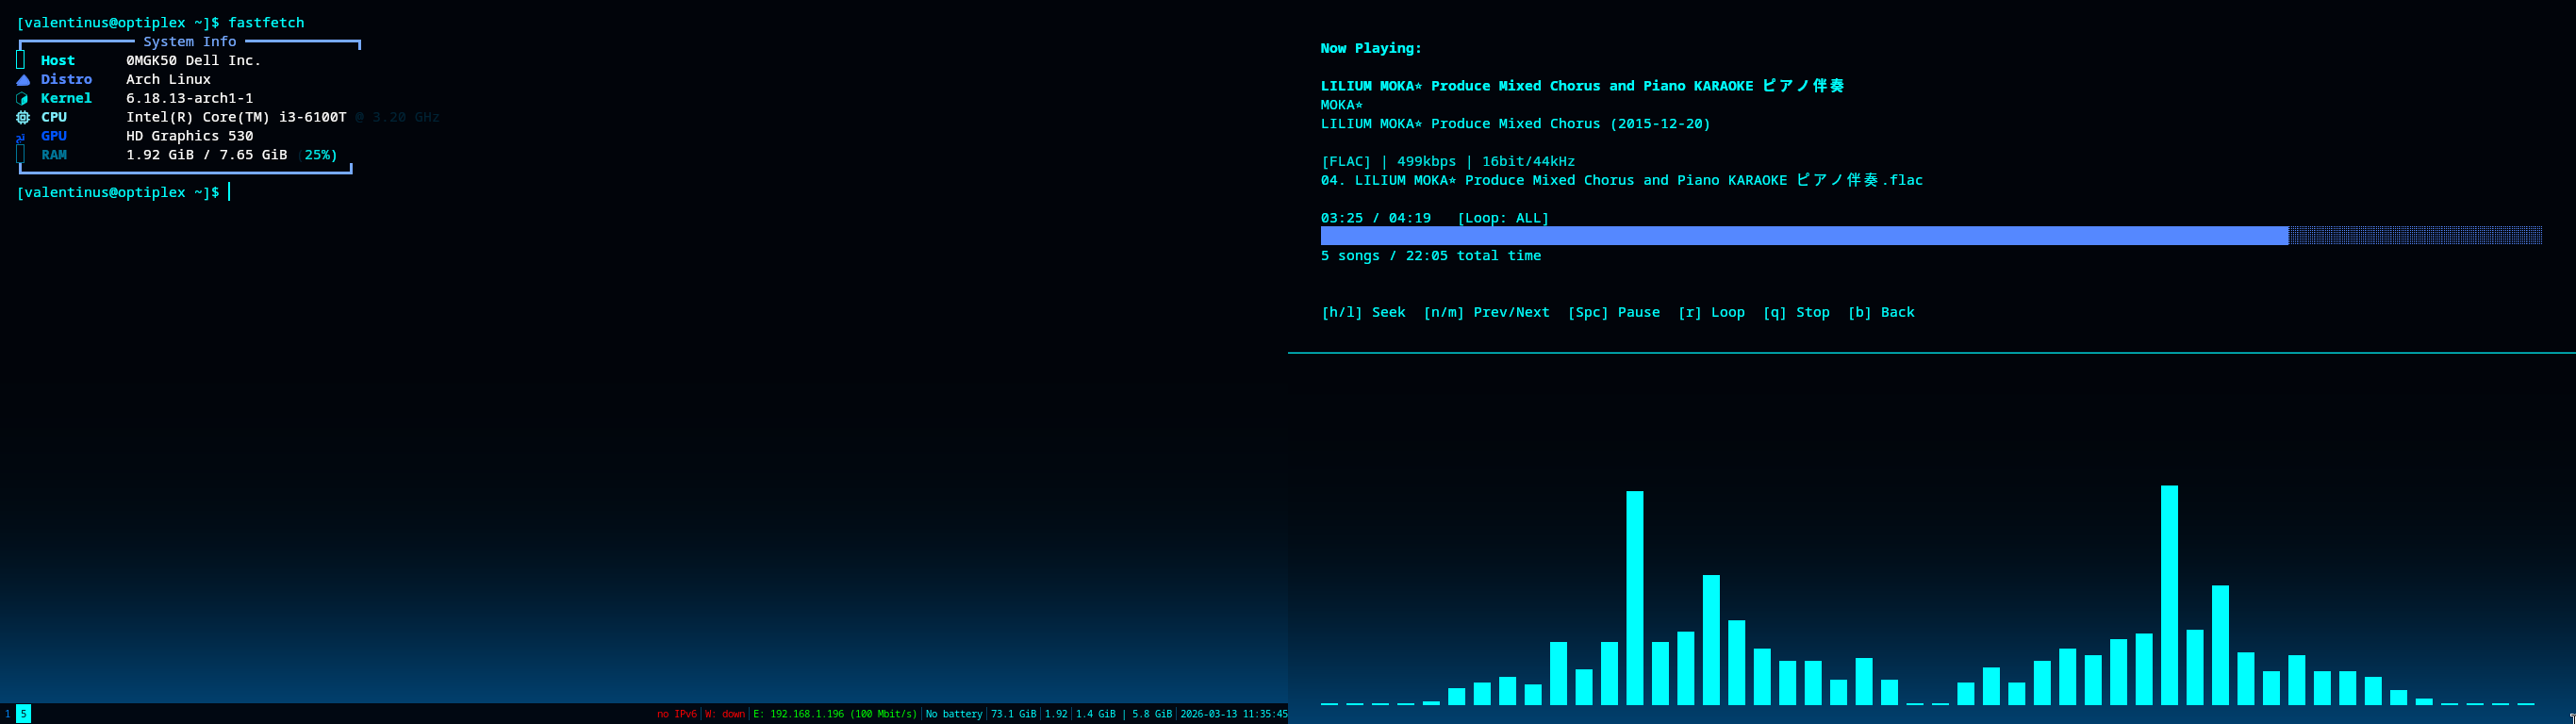Switch to workspace 1 in the bar
This screenshot has height=724, width=2576.
pyautogui.click(x=7, y=714)
